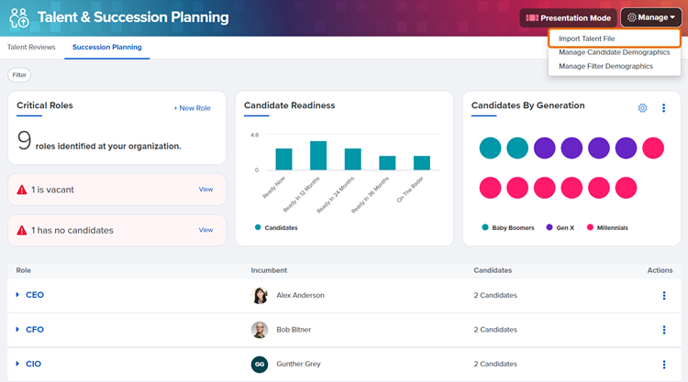Switch to the Talent Reviews tab
This screenshot has height=382, width=688.
(x=31, y=47)
